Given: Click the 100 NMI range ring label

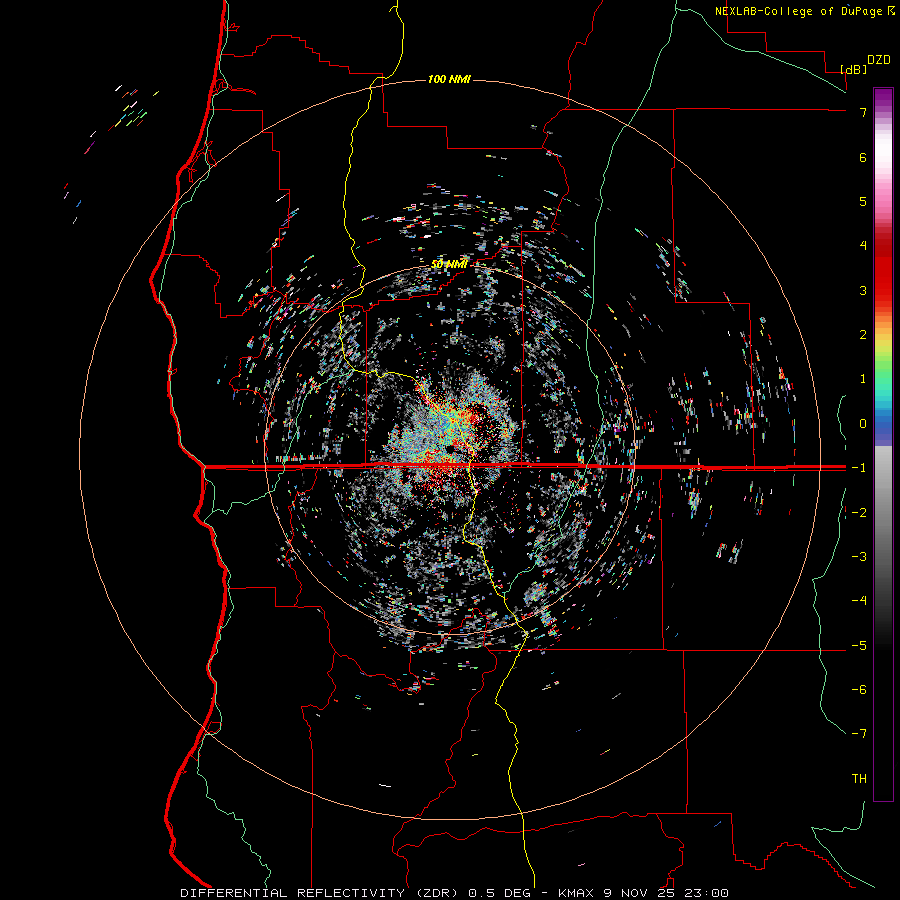Looking at the screenshot, I should click(x=449, y=79).
